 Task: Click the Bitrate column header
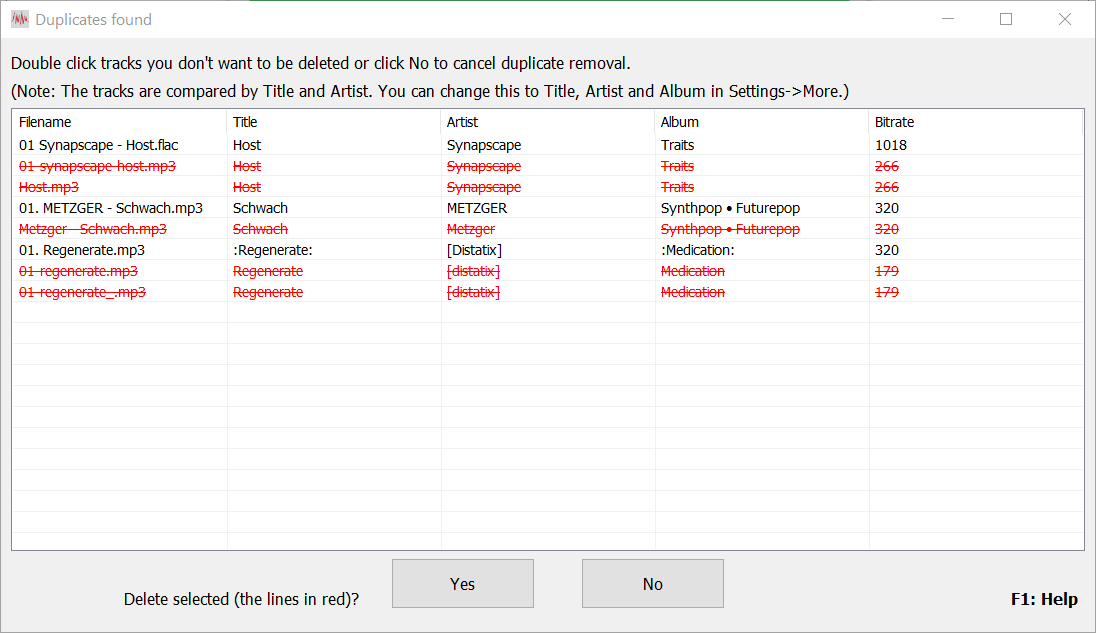click(x=976, y=122)
